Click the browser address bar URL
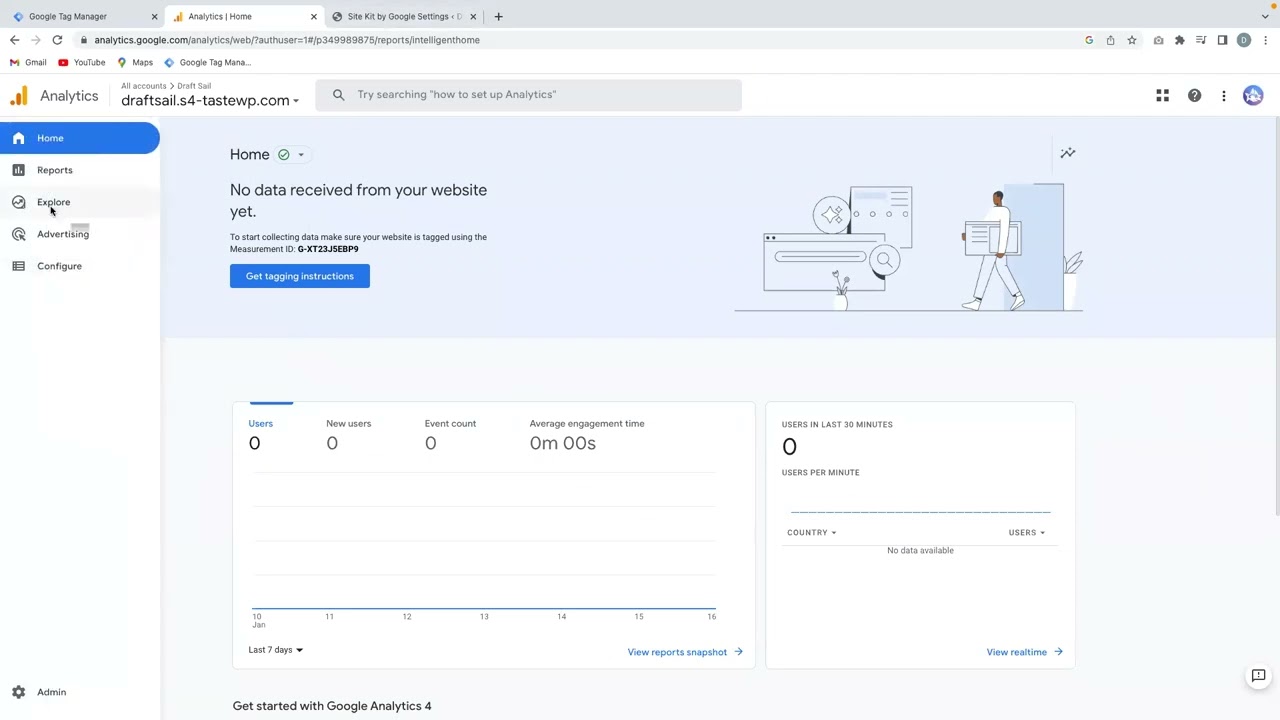The height and width of the screenshot is (720, 1280). point(287,40)
